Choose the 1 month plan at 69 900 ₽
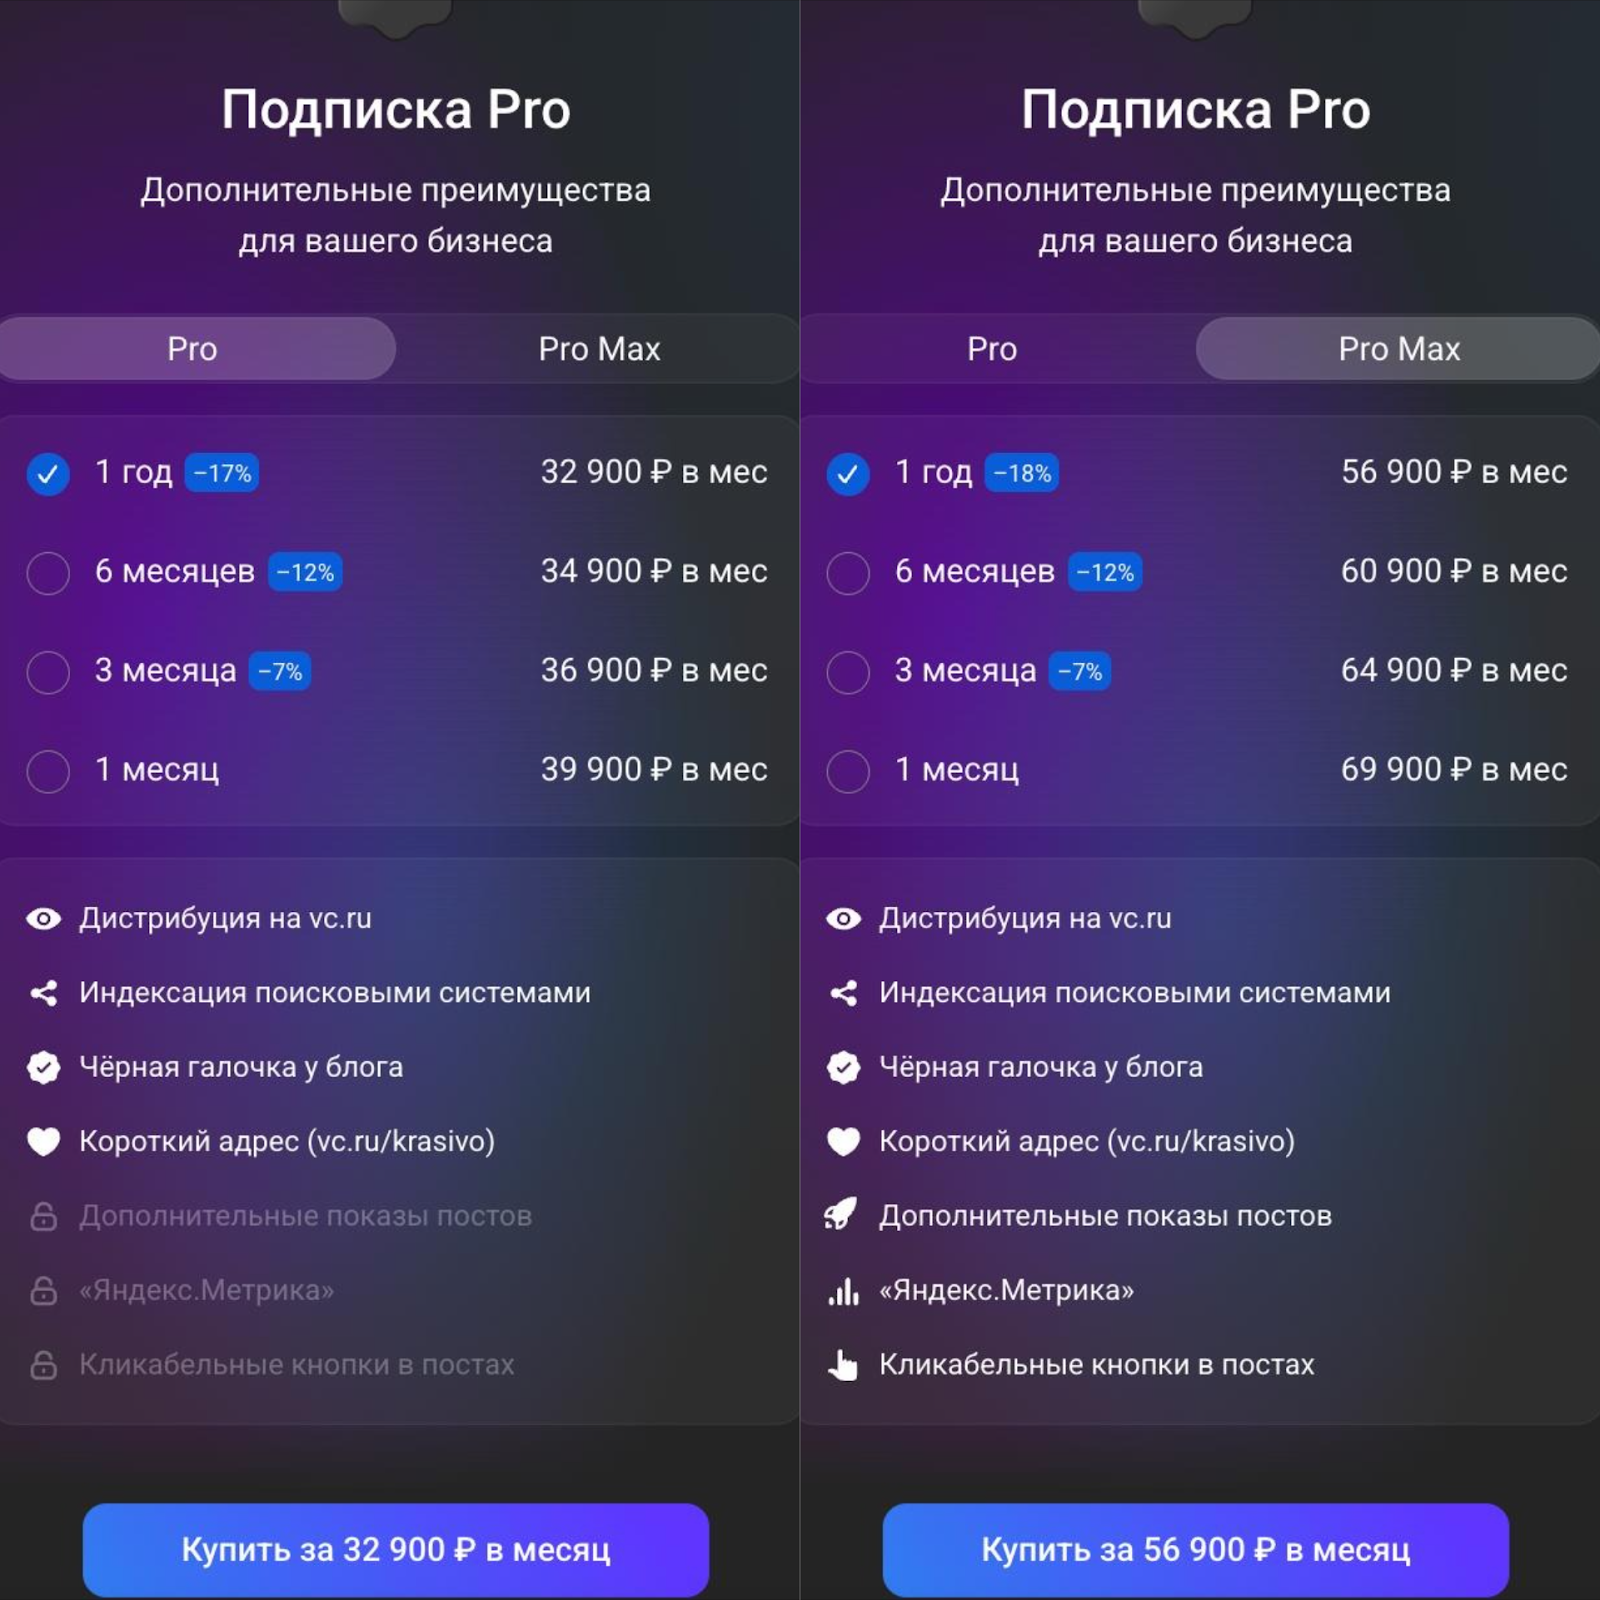1600x1600 pixels. pos(848,771)
